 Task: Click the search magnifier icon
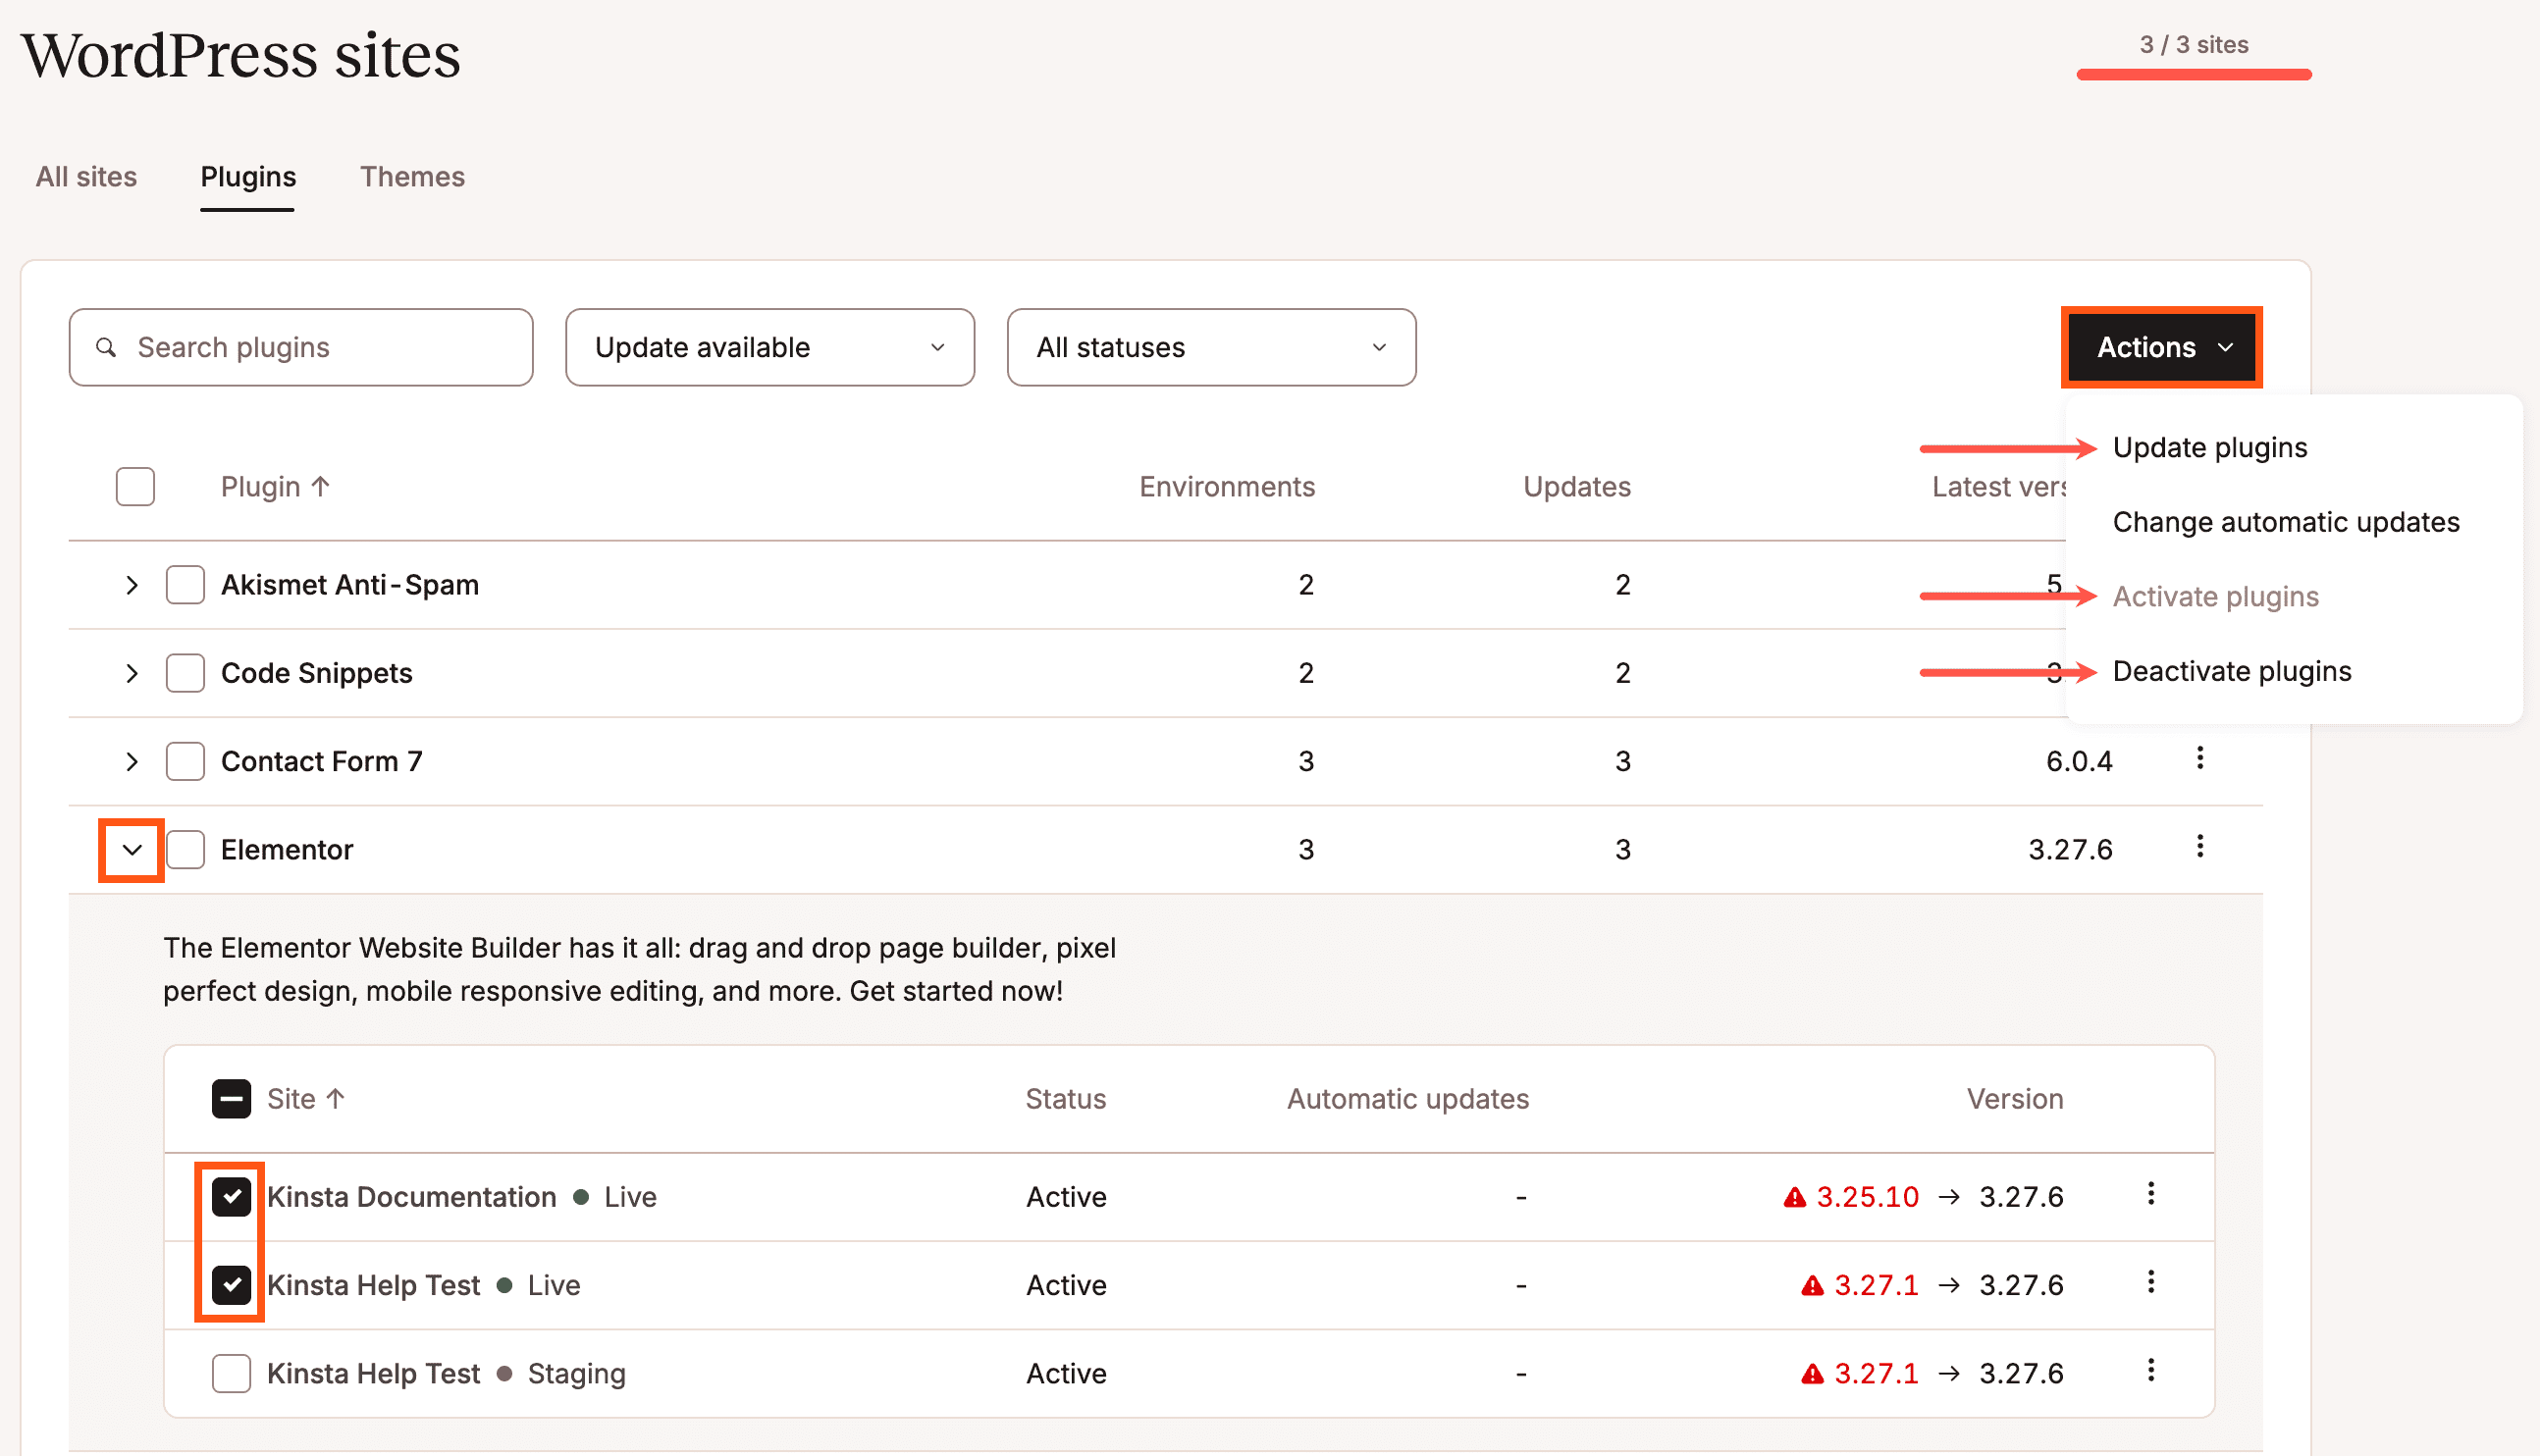(106, 347)
